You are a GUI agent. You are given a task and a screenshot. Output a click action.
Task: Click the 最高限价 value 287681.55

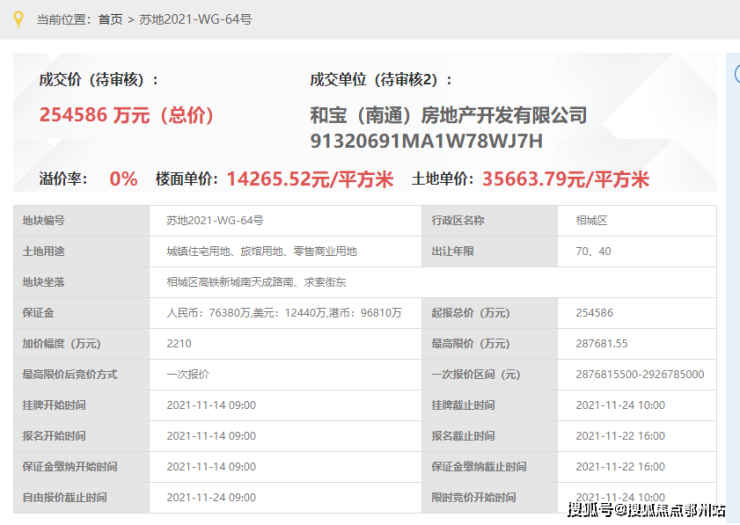point(602,344)
